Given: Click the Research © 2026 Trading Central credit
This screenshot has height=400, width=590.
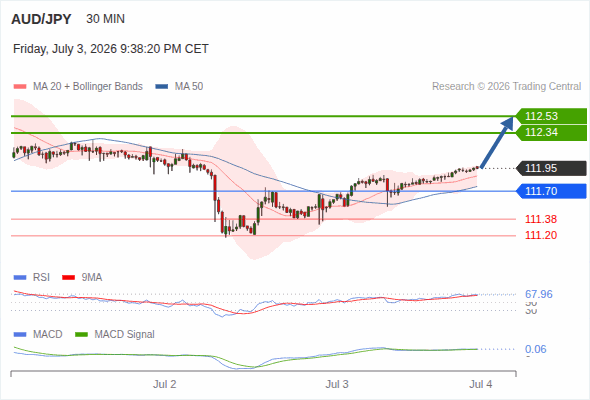Looking at the screenshot, I should 506,87.
